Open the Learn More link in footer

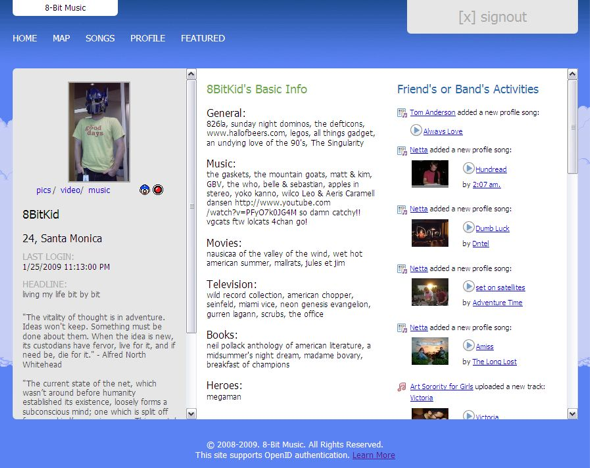[x=374, y=455]
